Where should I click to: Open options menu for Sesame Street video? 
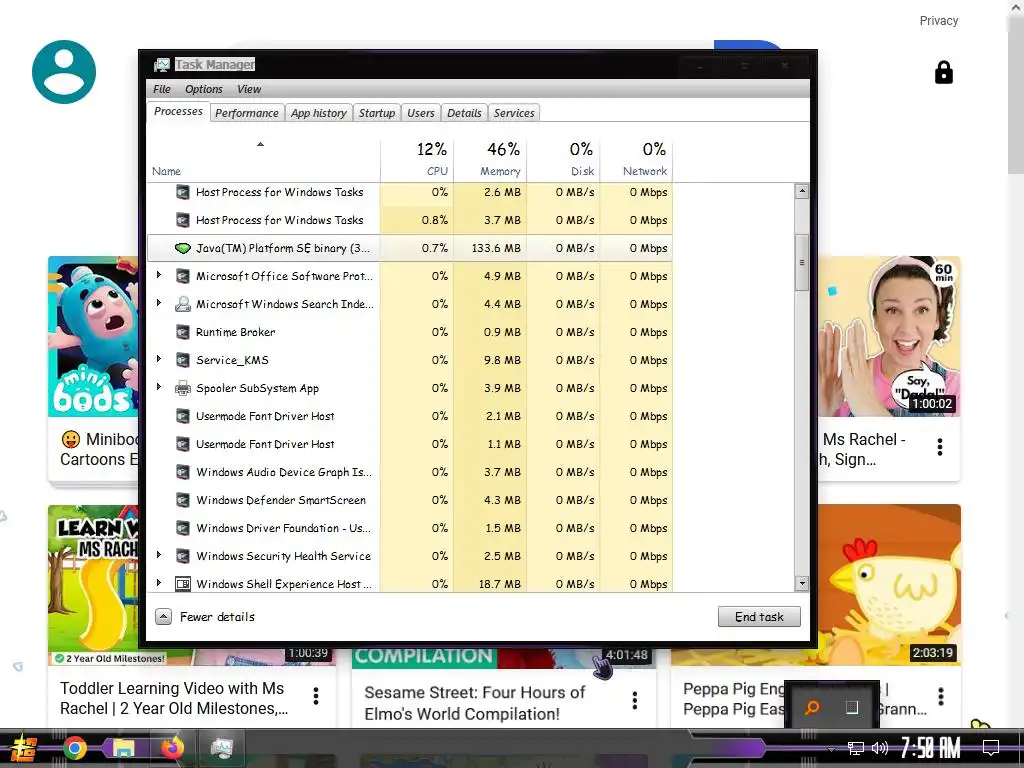point(634,700)
